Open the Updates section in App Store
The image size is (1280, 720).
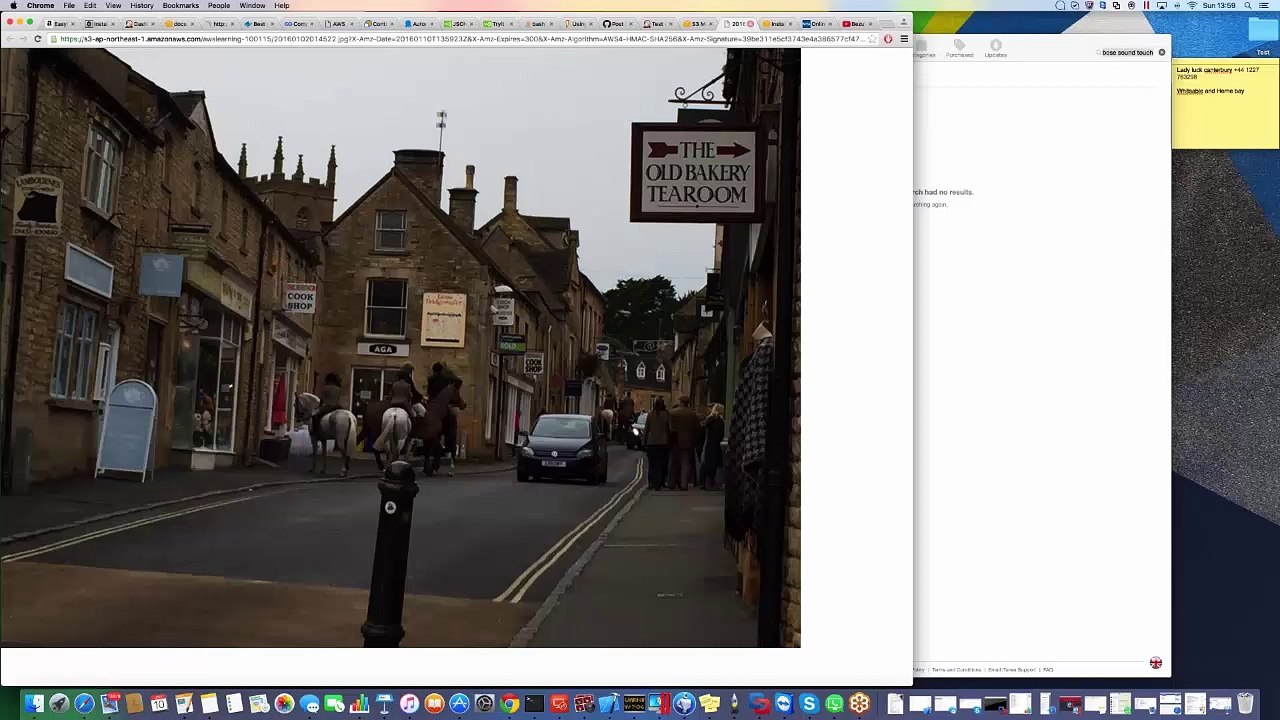995,49
